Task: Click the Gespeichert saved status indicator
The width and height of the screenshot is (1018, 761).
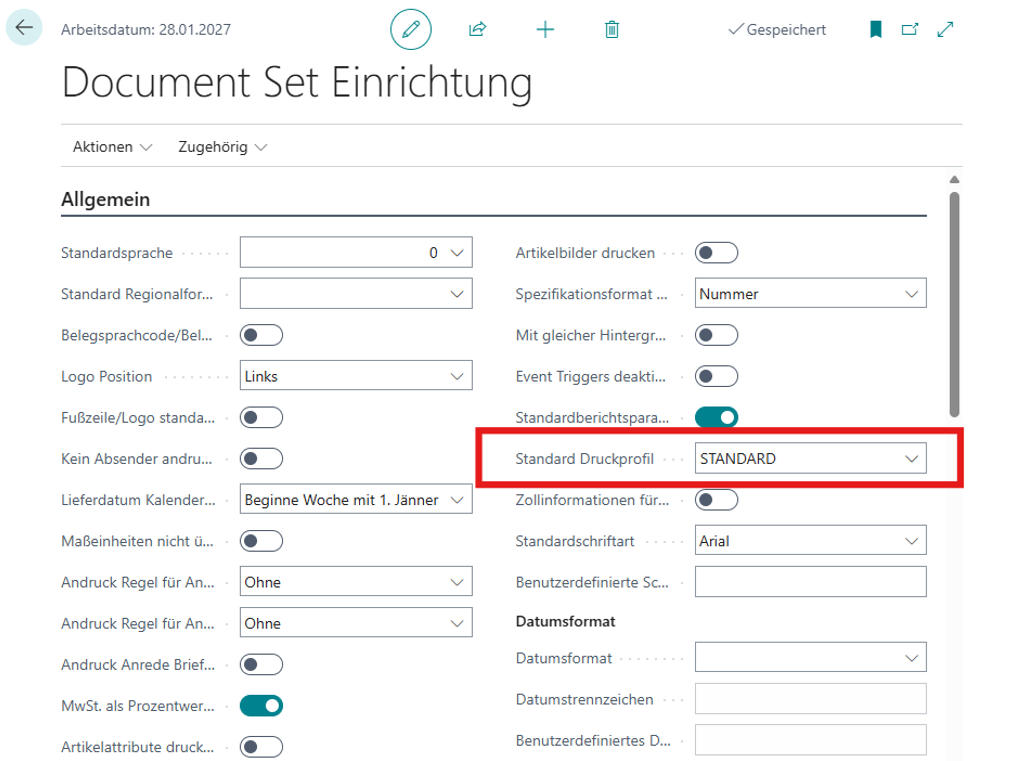Action: [x=777, y=30]
